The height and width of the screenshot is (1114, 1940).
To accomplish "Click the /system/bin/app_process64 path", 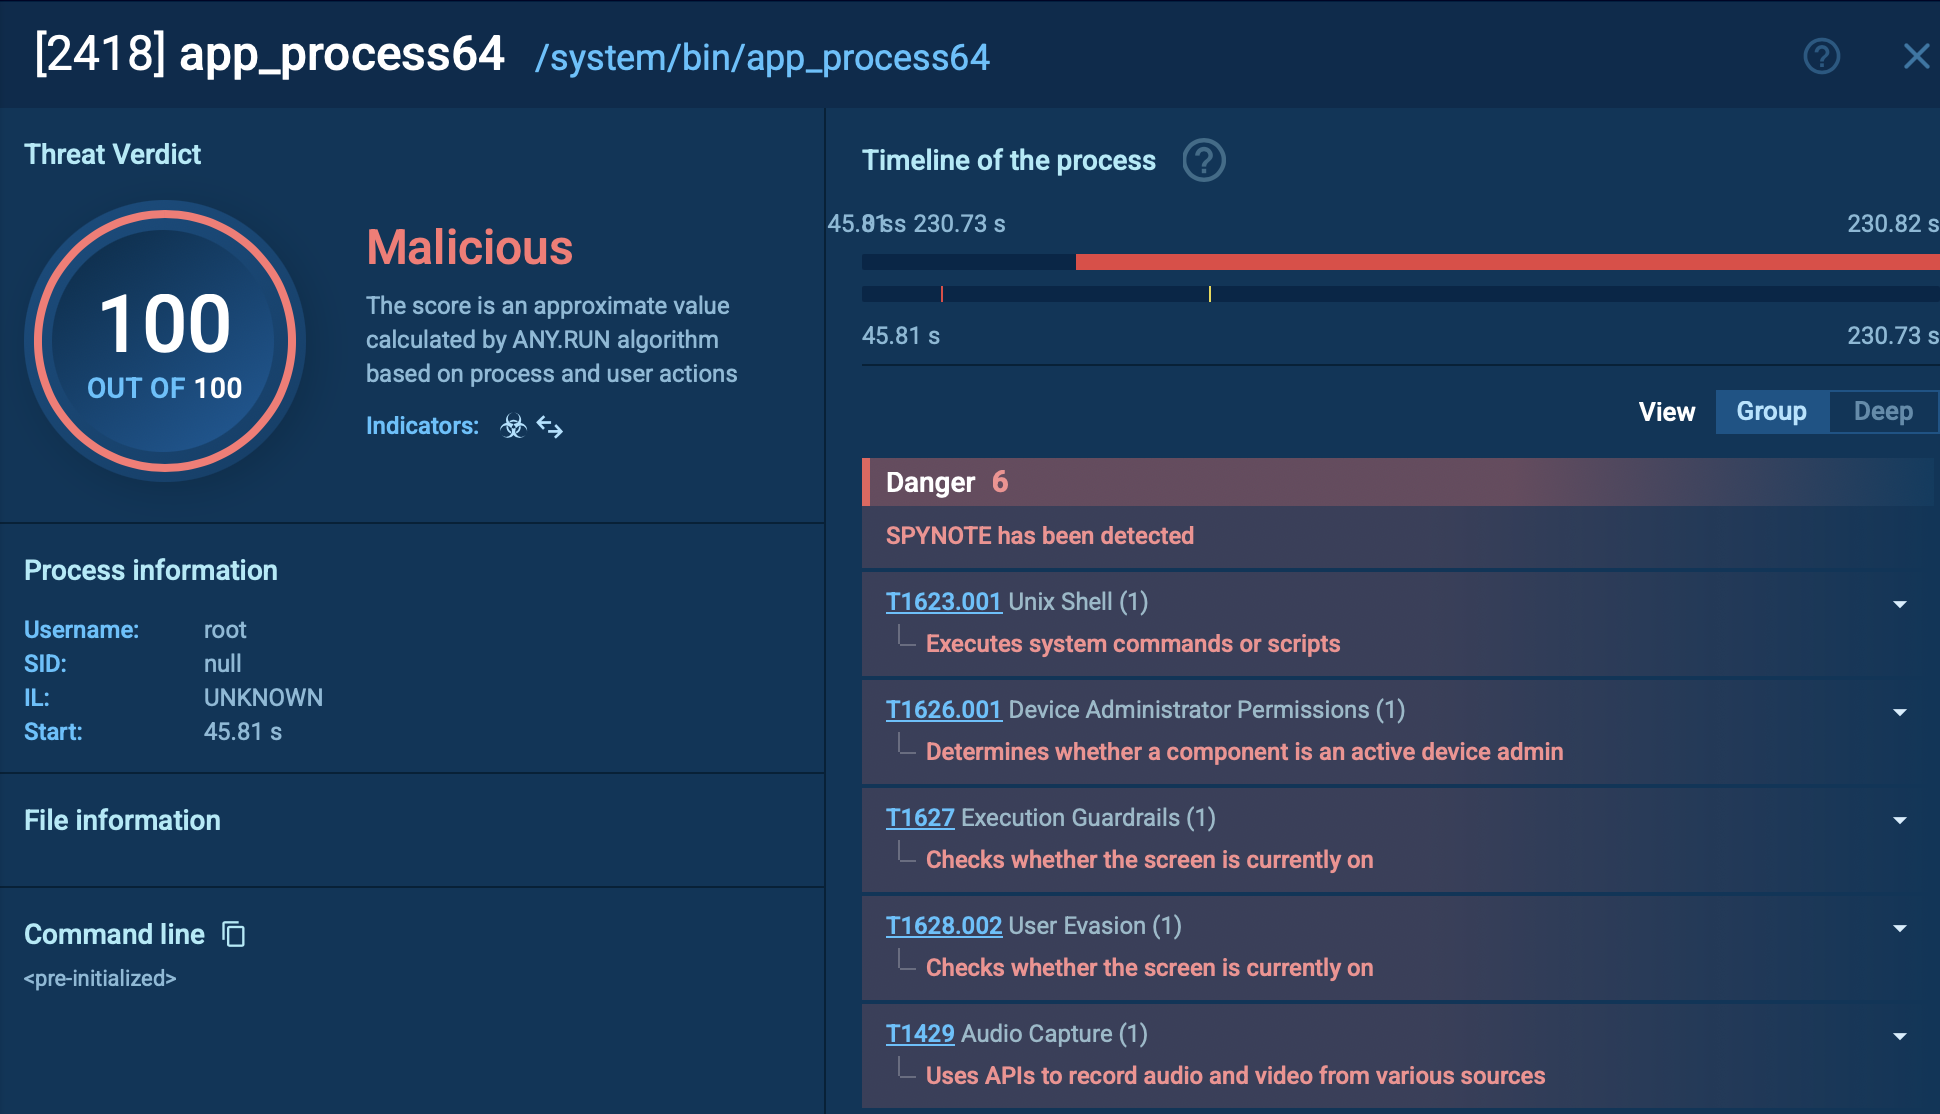I will click(762, 58).
